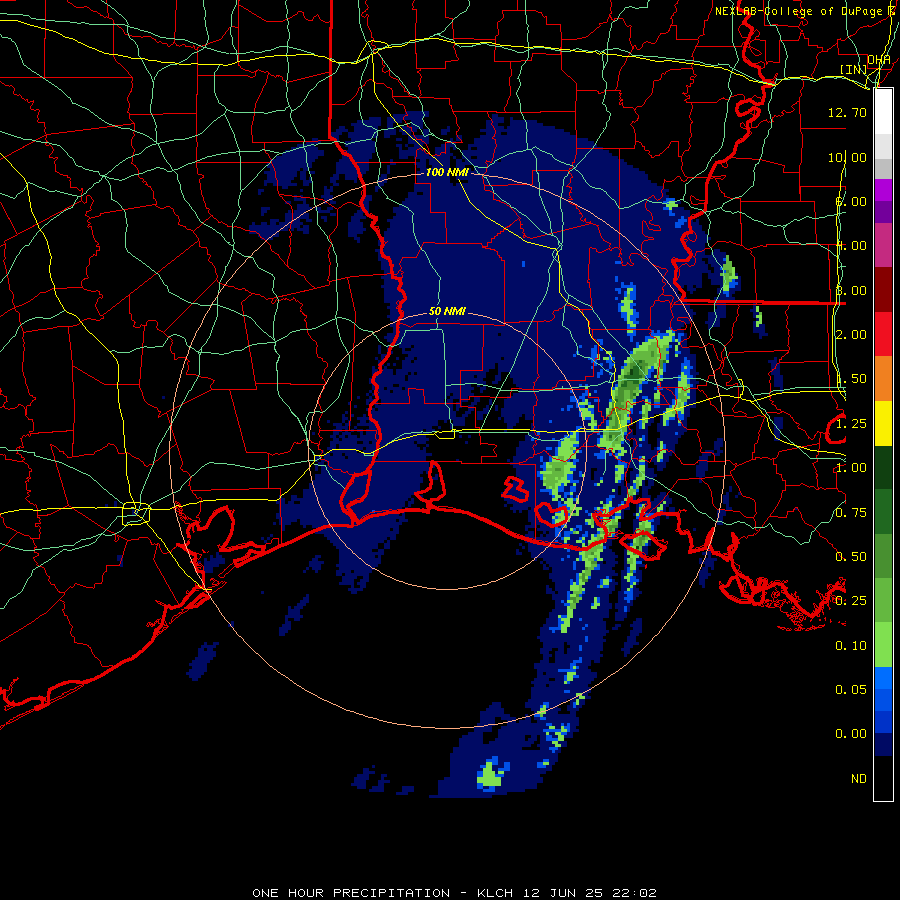Click the yellow swatch on the color scale

883,423
